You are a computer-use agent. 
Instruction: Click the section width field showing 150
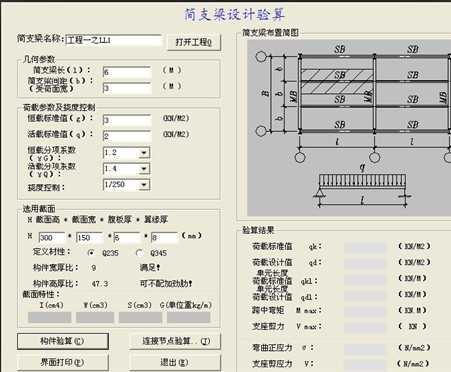pos(89,238)
